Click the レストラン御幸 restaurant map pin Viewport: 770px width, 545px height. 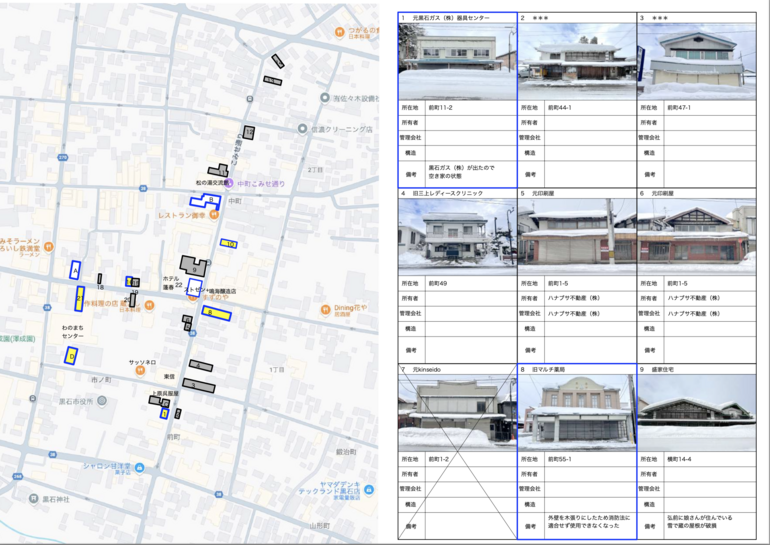[x=213, y=214]
